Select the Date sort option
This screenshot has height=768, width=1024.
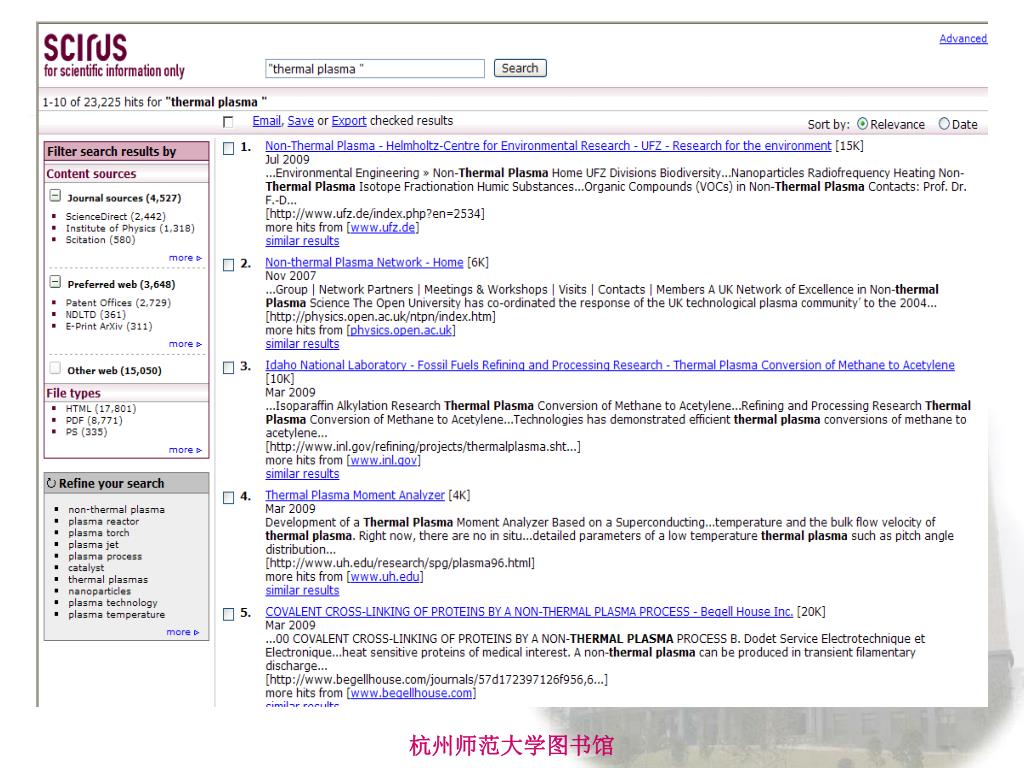pyautogui.click(x=944, y=123)
